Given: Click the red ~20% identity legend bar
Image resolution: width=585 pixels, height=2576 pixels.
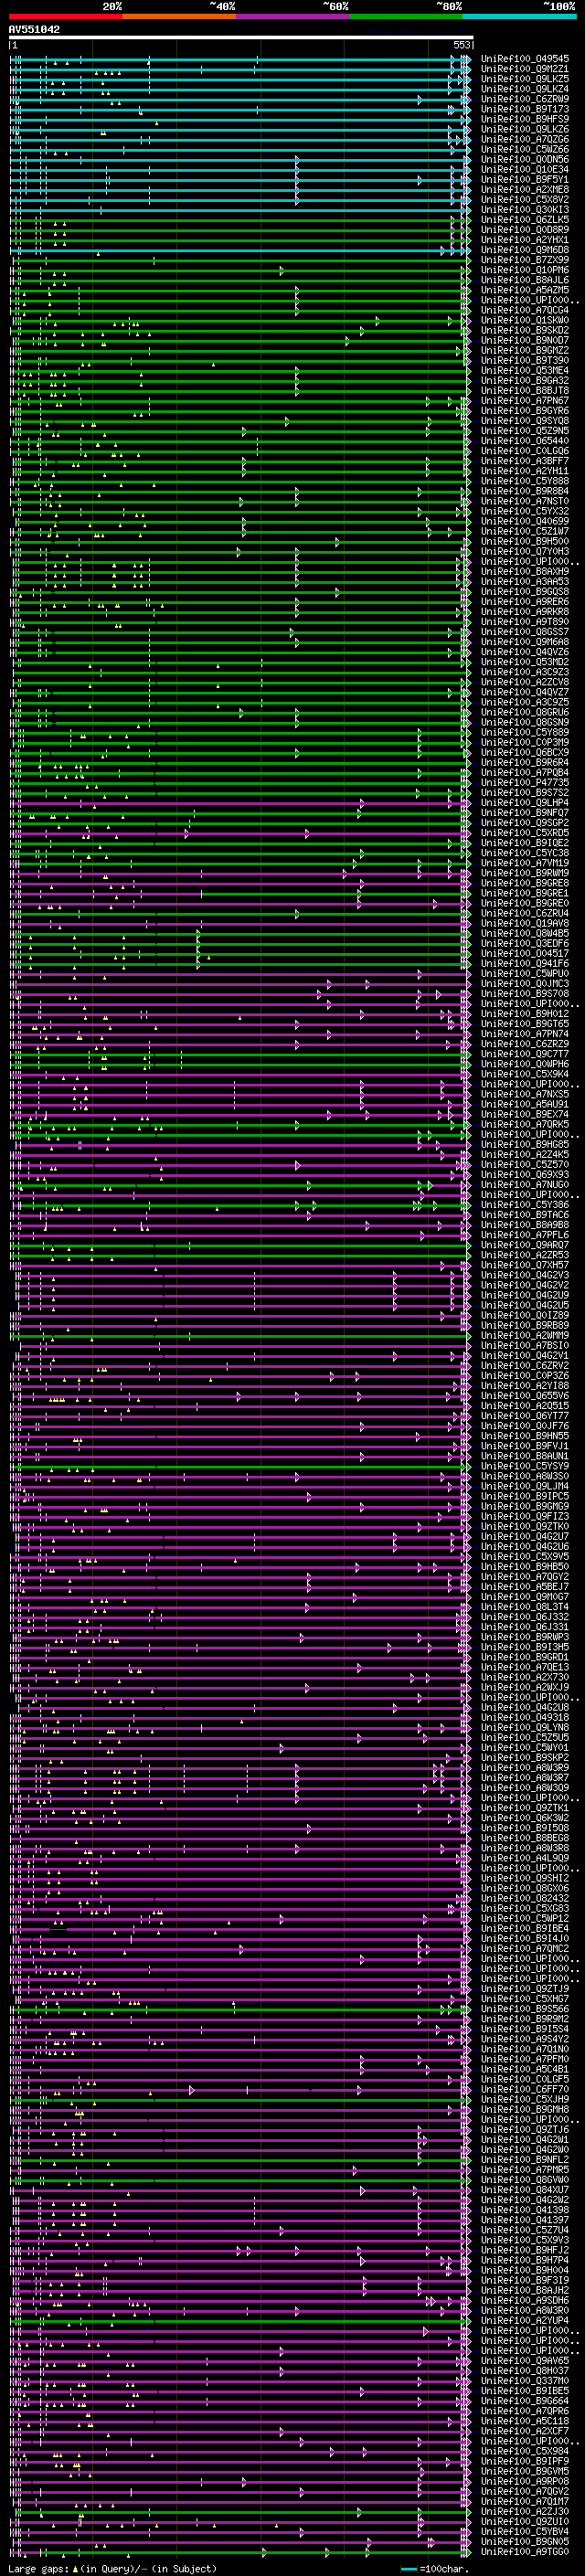Looking at the screenshot, I should [65, 16].
